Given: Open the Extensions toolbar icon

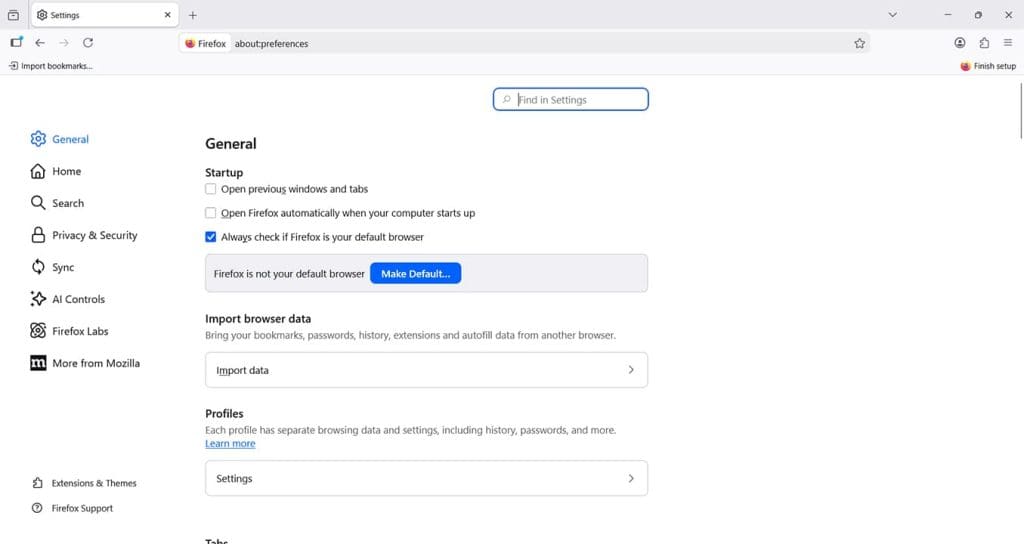Looking at the screenshot, I should point(984,42).
